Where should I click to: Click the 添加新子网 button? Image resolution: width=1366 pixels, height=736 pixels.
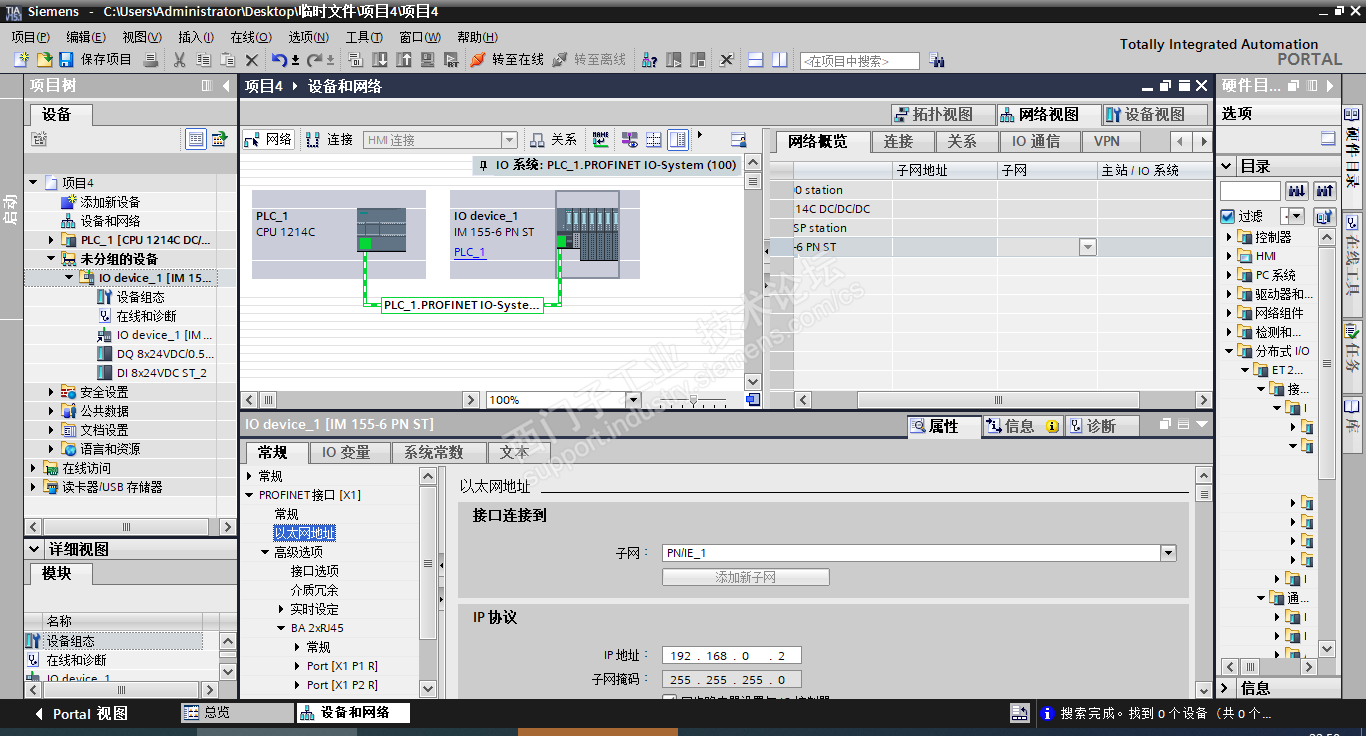pos(746,577)
